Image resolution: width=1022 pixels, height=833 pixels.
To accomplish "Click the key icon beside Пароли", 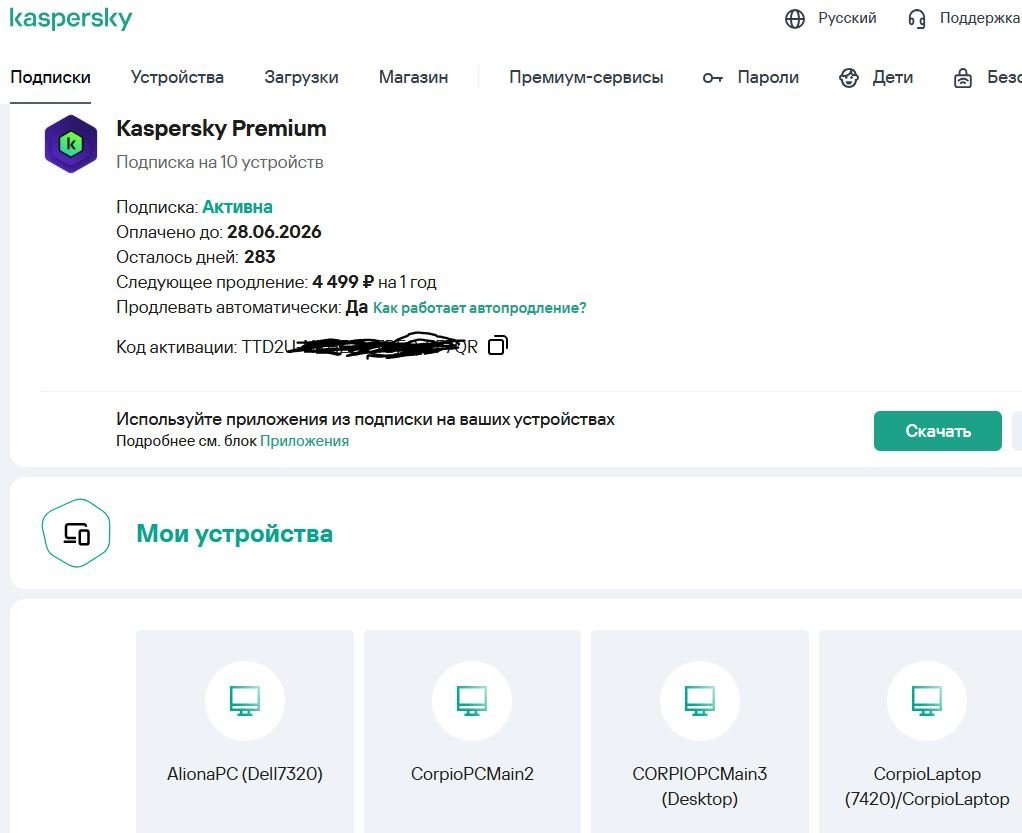I will tap(713, 78).
